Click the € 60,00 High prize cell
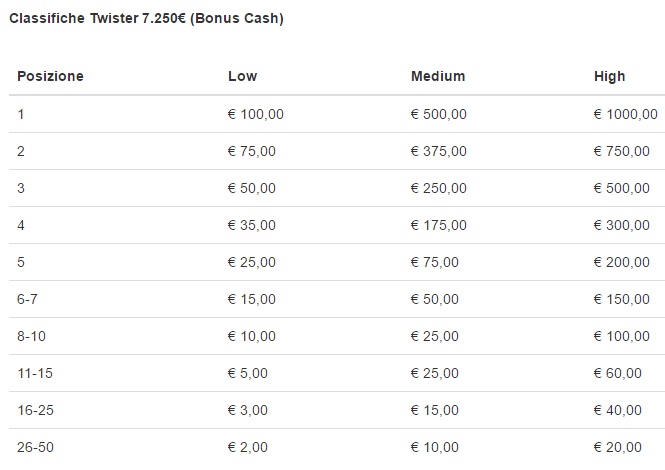This screenshot has height=470, width=665. (x=618, y=373)
